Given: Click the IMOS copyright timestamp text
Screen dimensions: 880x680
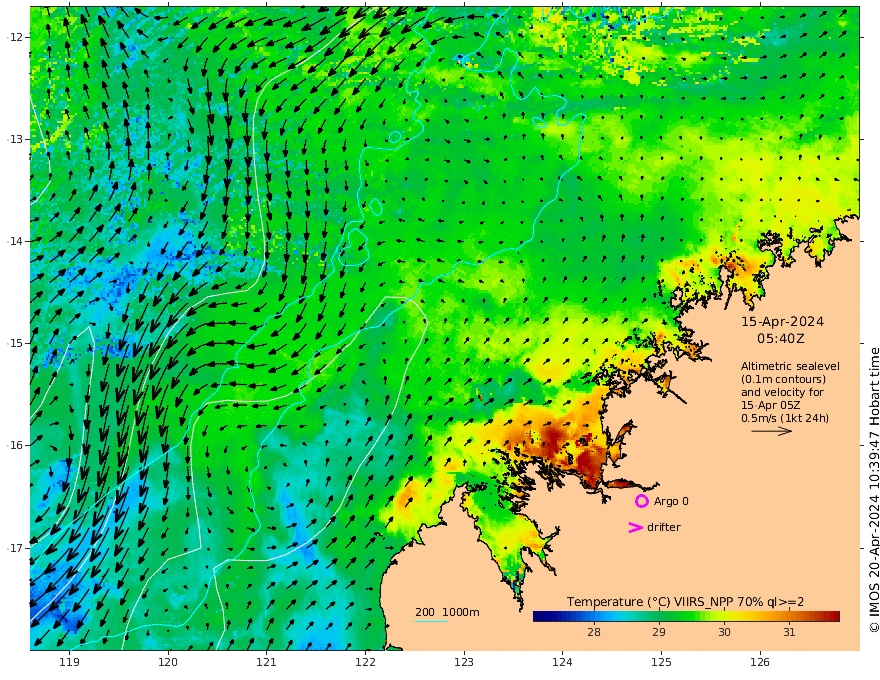Looking at the screenshot, I should pyautogui.click(x=874, y=490).
